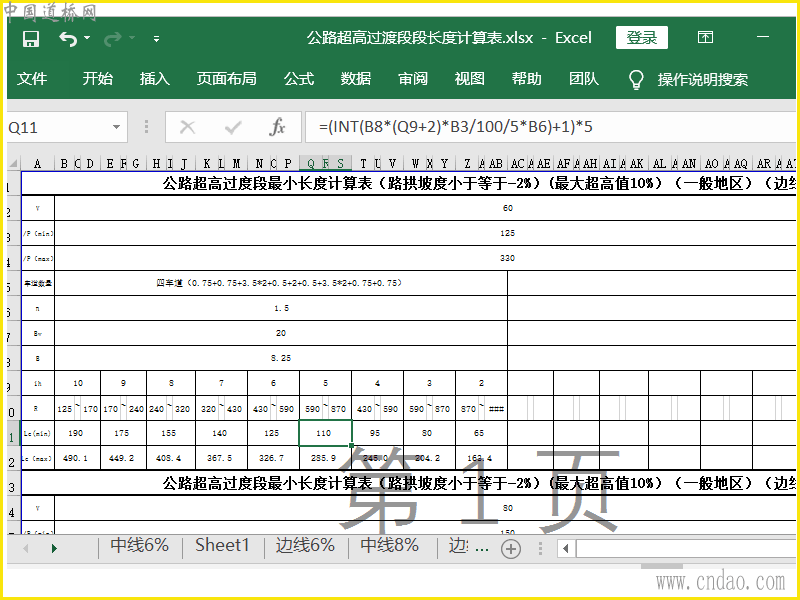Select column Z header
This screenshot has height=600, width=800.
[x=467, y=164]
